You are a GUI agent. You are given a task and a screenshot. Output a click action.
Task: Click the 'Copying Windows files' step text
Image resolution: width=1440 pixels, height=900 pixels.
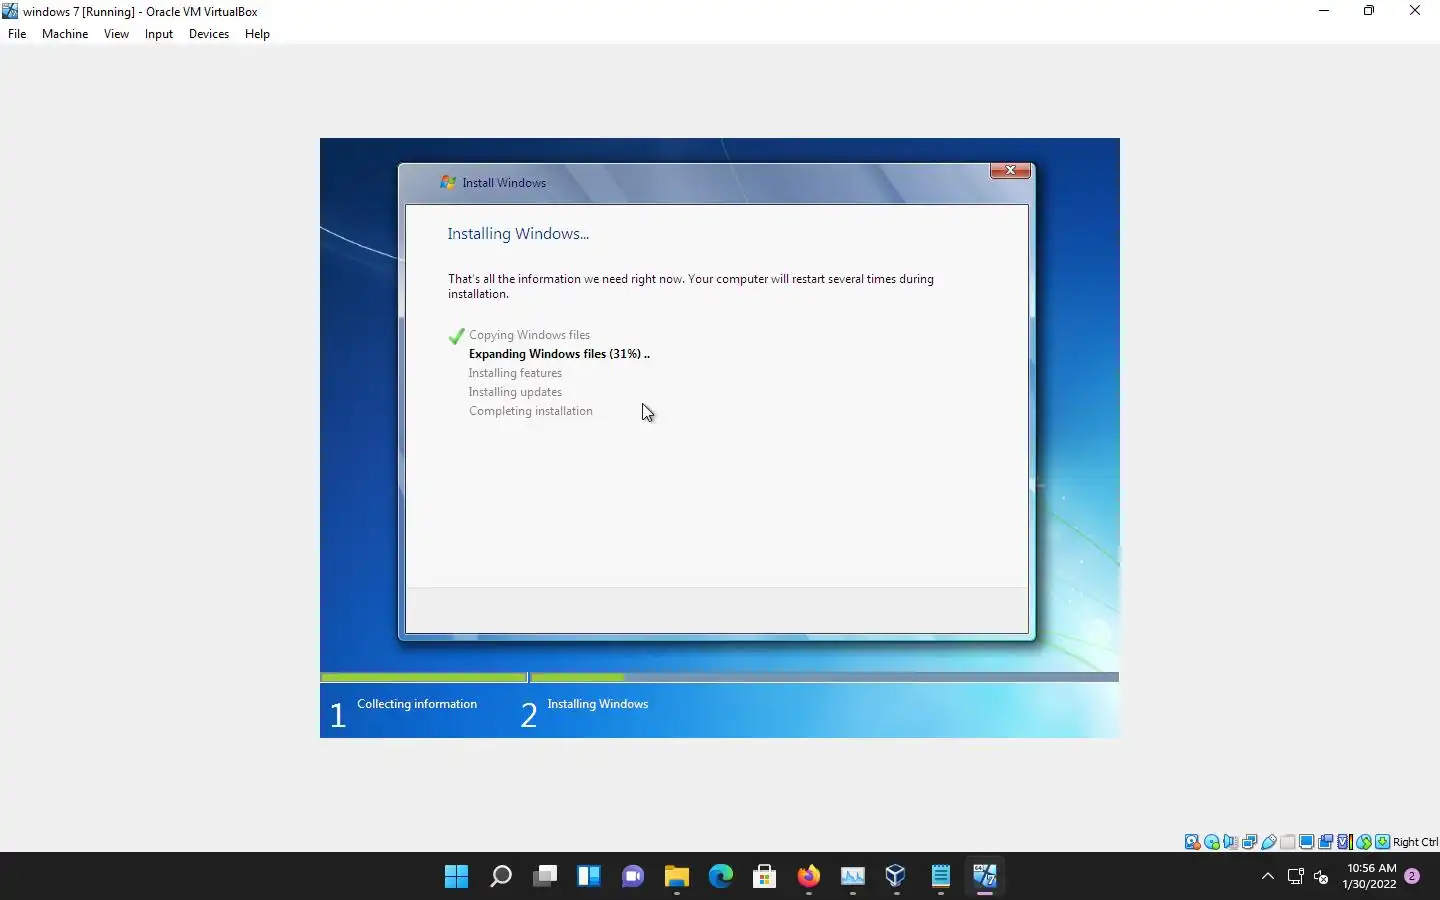pos(529,335)
